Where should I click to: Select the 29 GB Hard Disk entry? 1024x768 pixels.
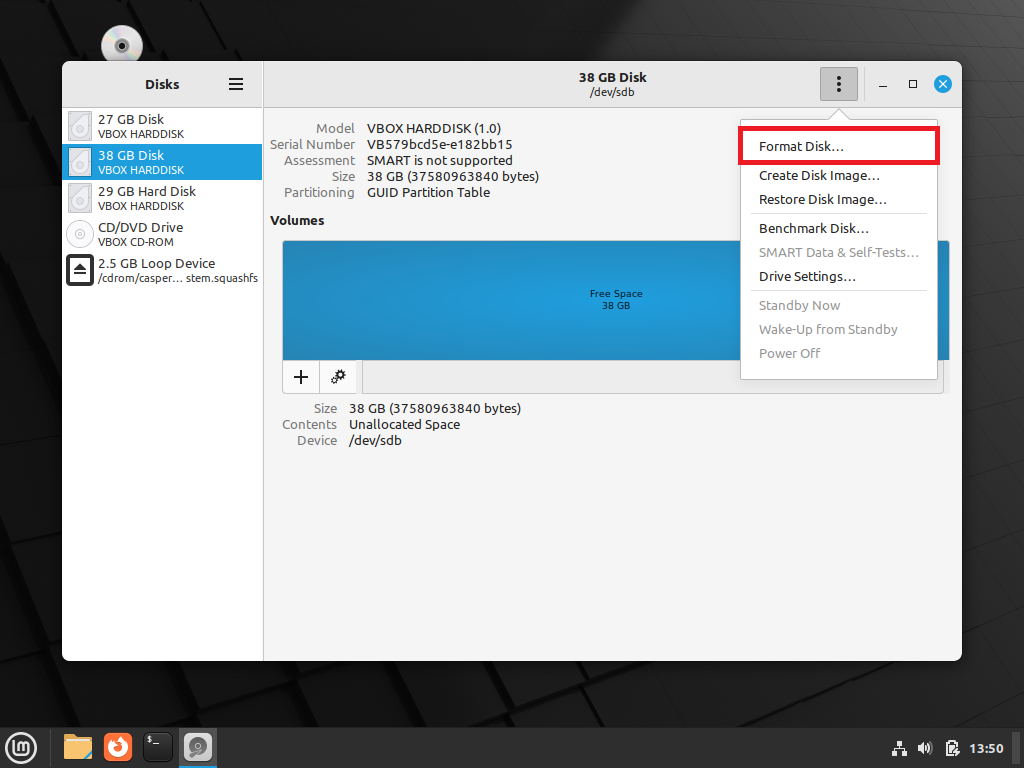pyautogui.click(x=162, y=198)
